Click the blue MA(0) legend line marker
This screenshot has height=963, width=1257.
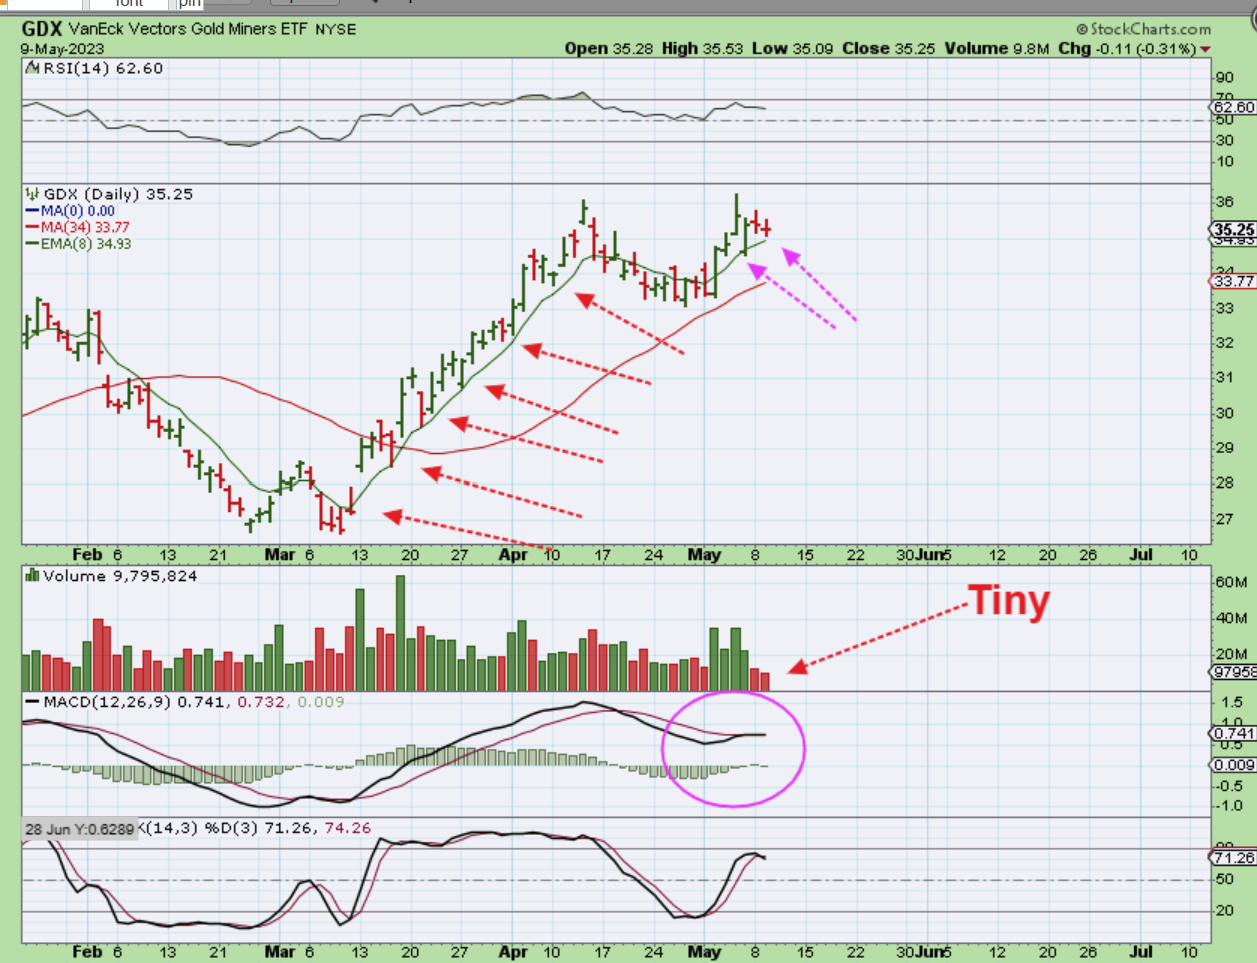pyautogui.click(x=32, y=211)
